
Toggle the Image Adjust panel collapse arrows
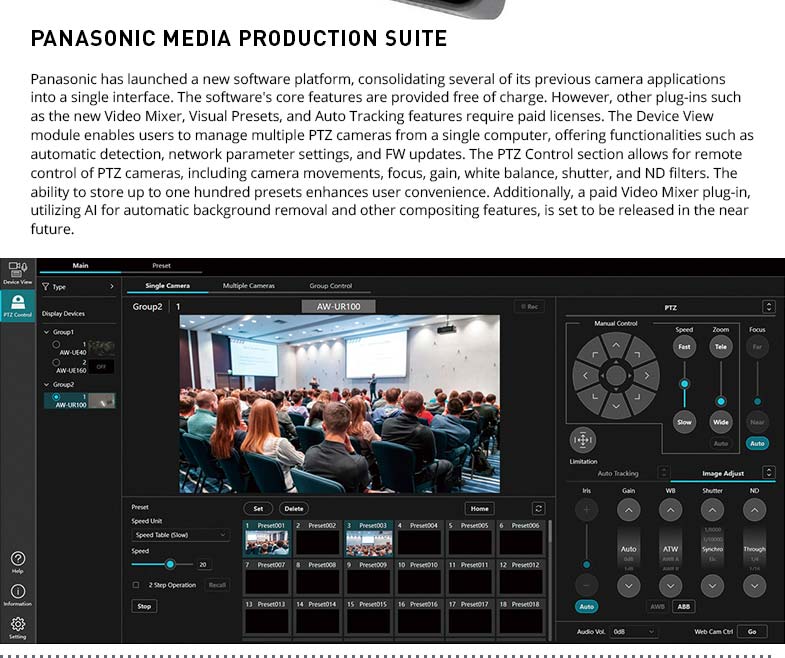pos(769,472)
